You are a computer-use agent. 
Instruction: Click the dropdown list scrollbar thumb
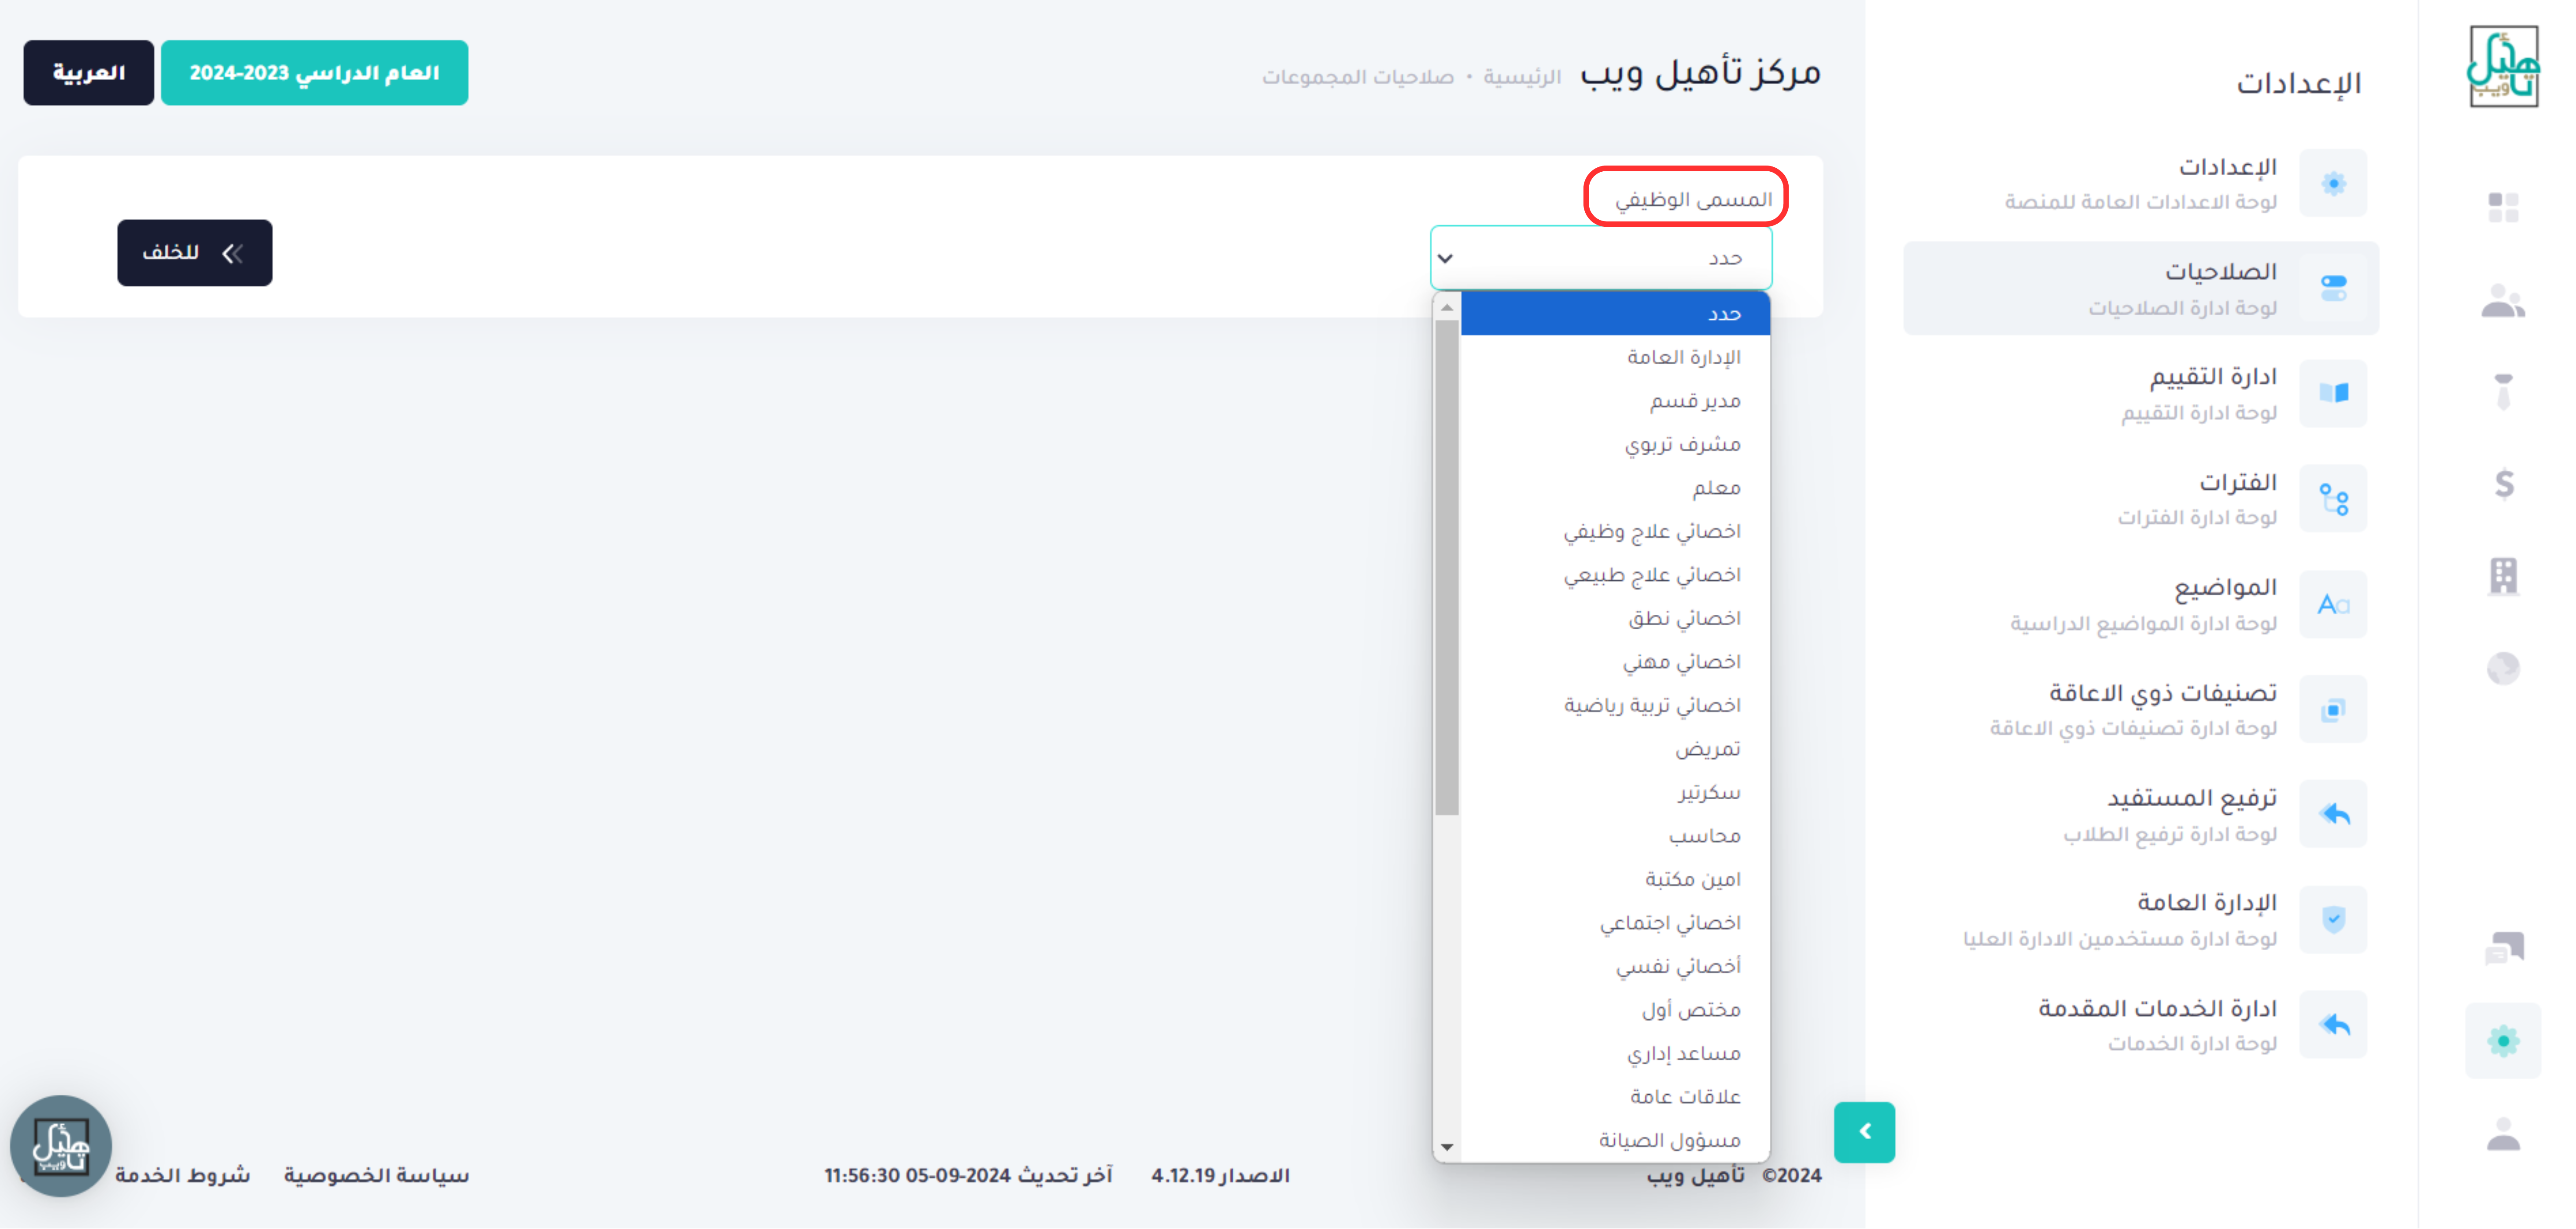click(1446, 567)
